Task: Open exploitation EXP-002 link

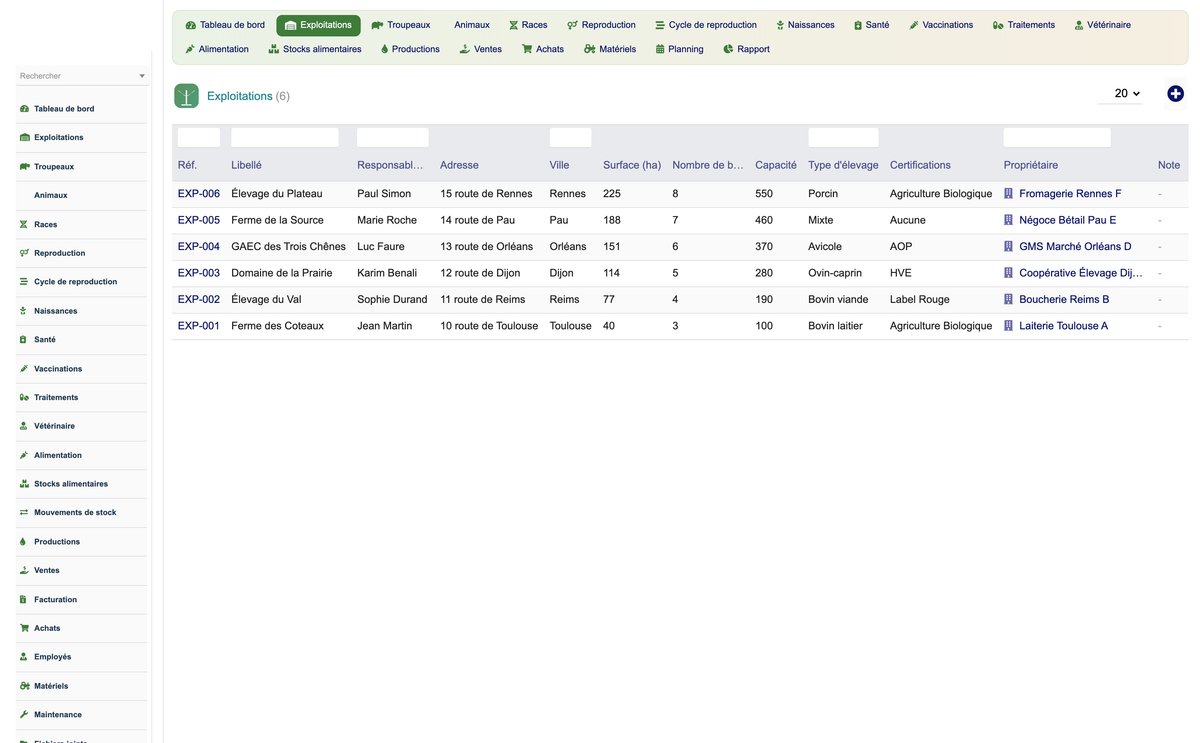Action: click(199, 299)
